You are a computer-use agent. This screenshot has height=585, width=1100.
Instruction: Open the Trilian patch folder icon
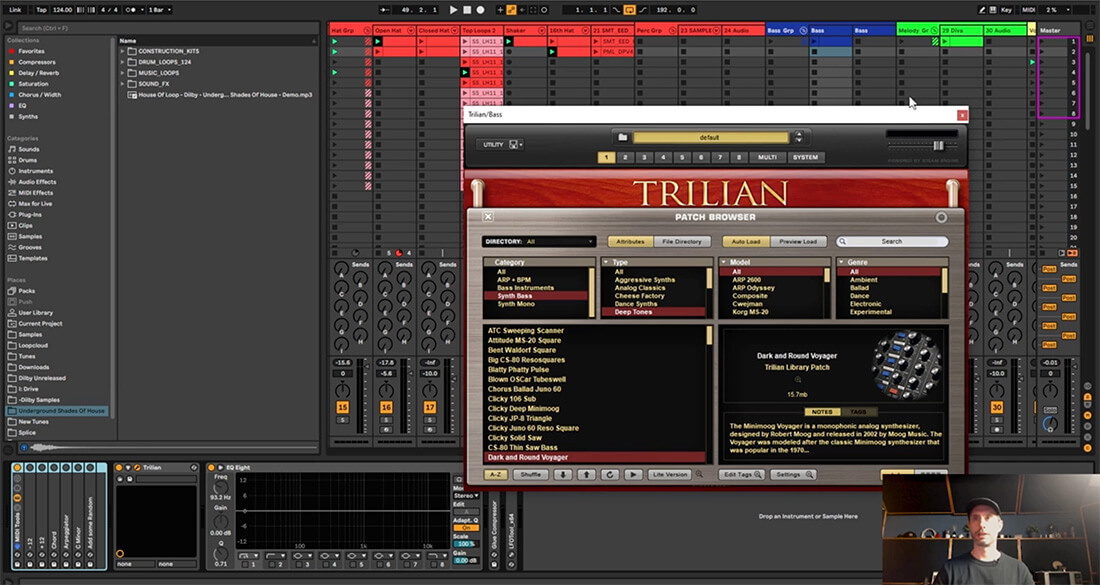[x=622, y=137]
